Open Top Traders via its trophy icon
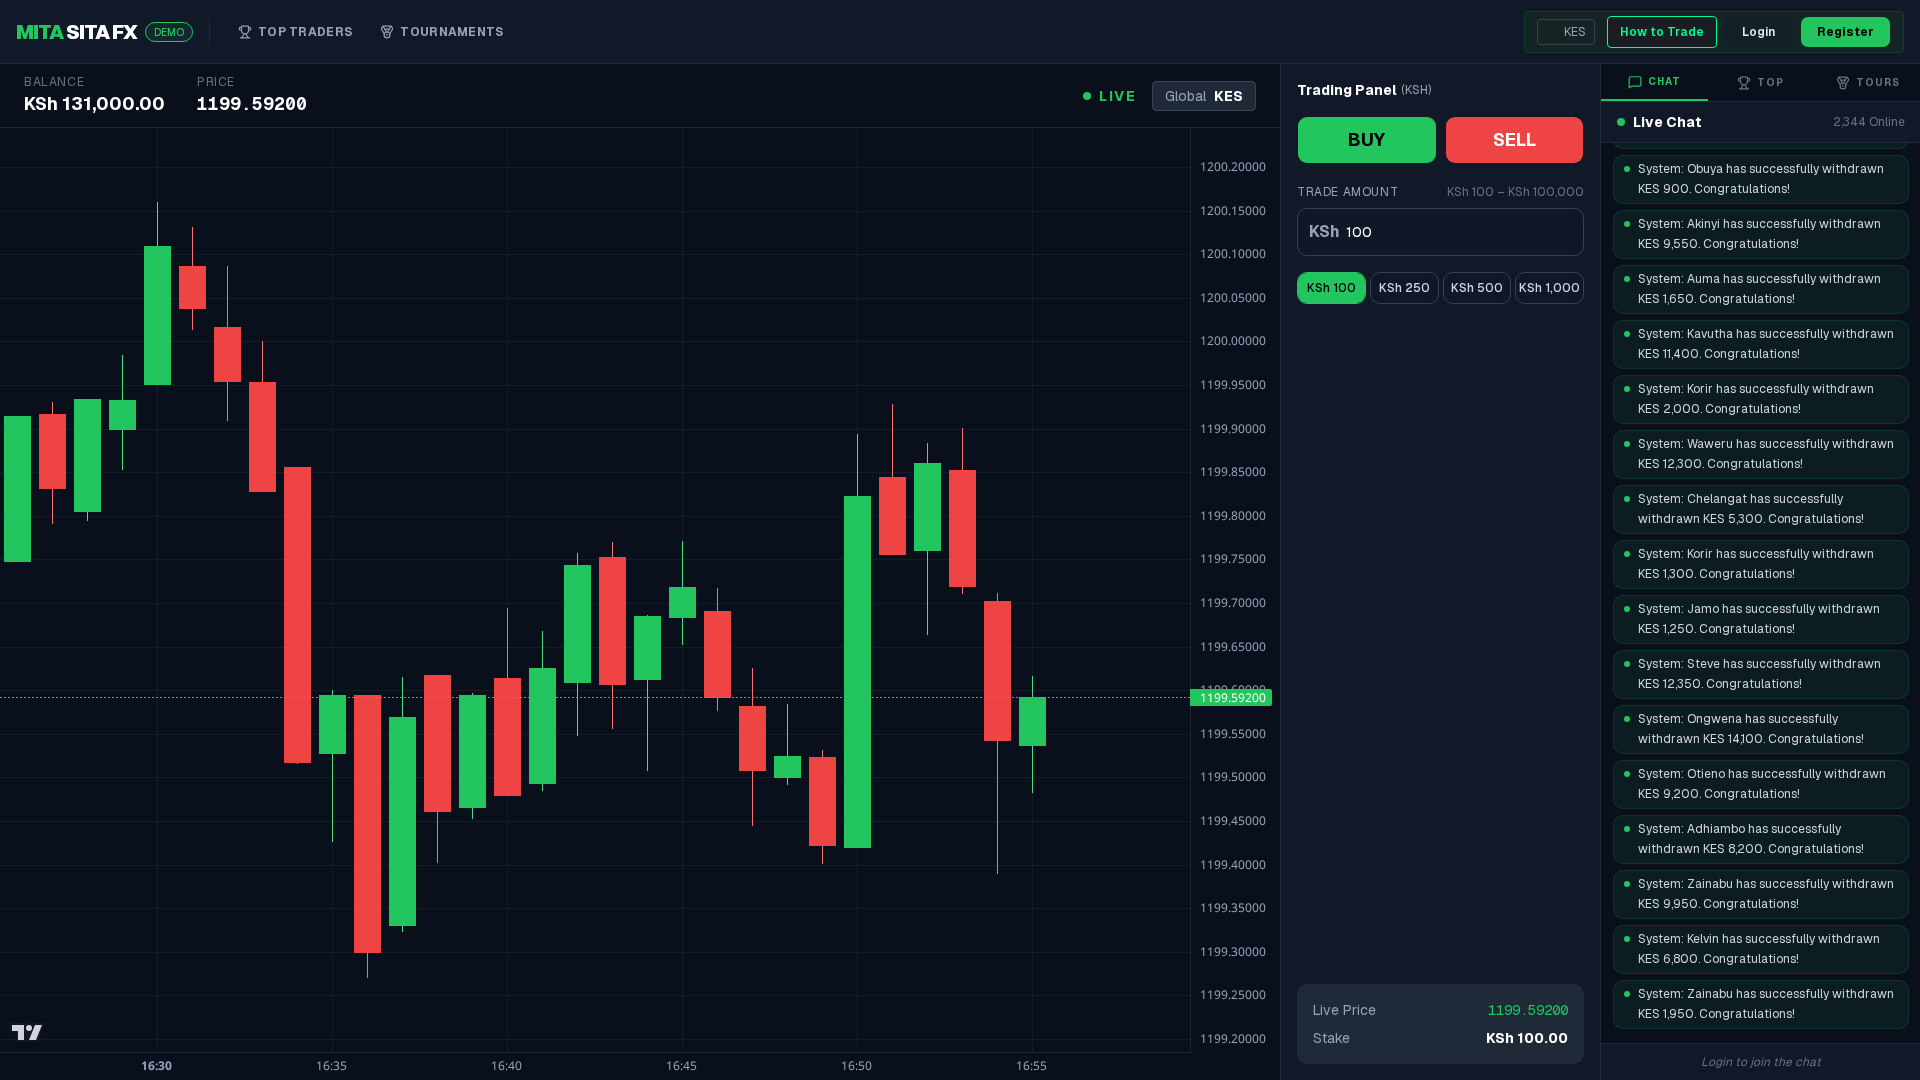This screenshot has width=1920, height=1080. [245, 32]
